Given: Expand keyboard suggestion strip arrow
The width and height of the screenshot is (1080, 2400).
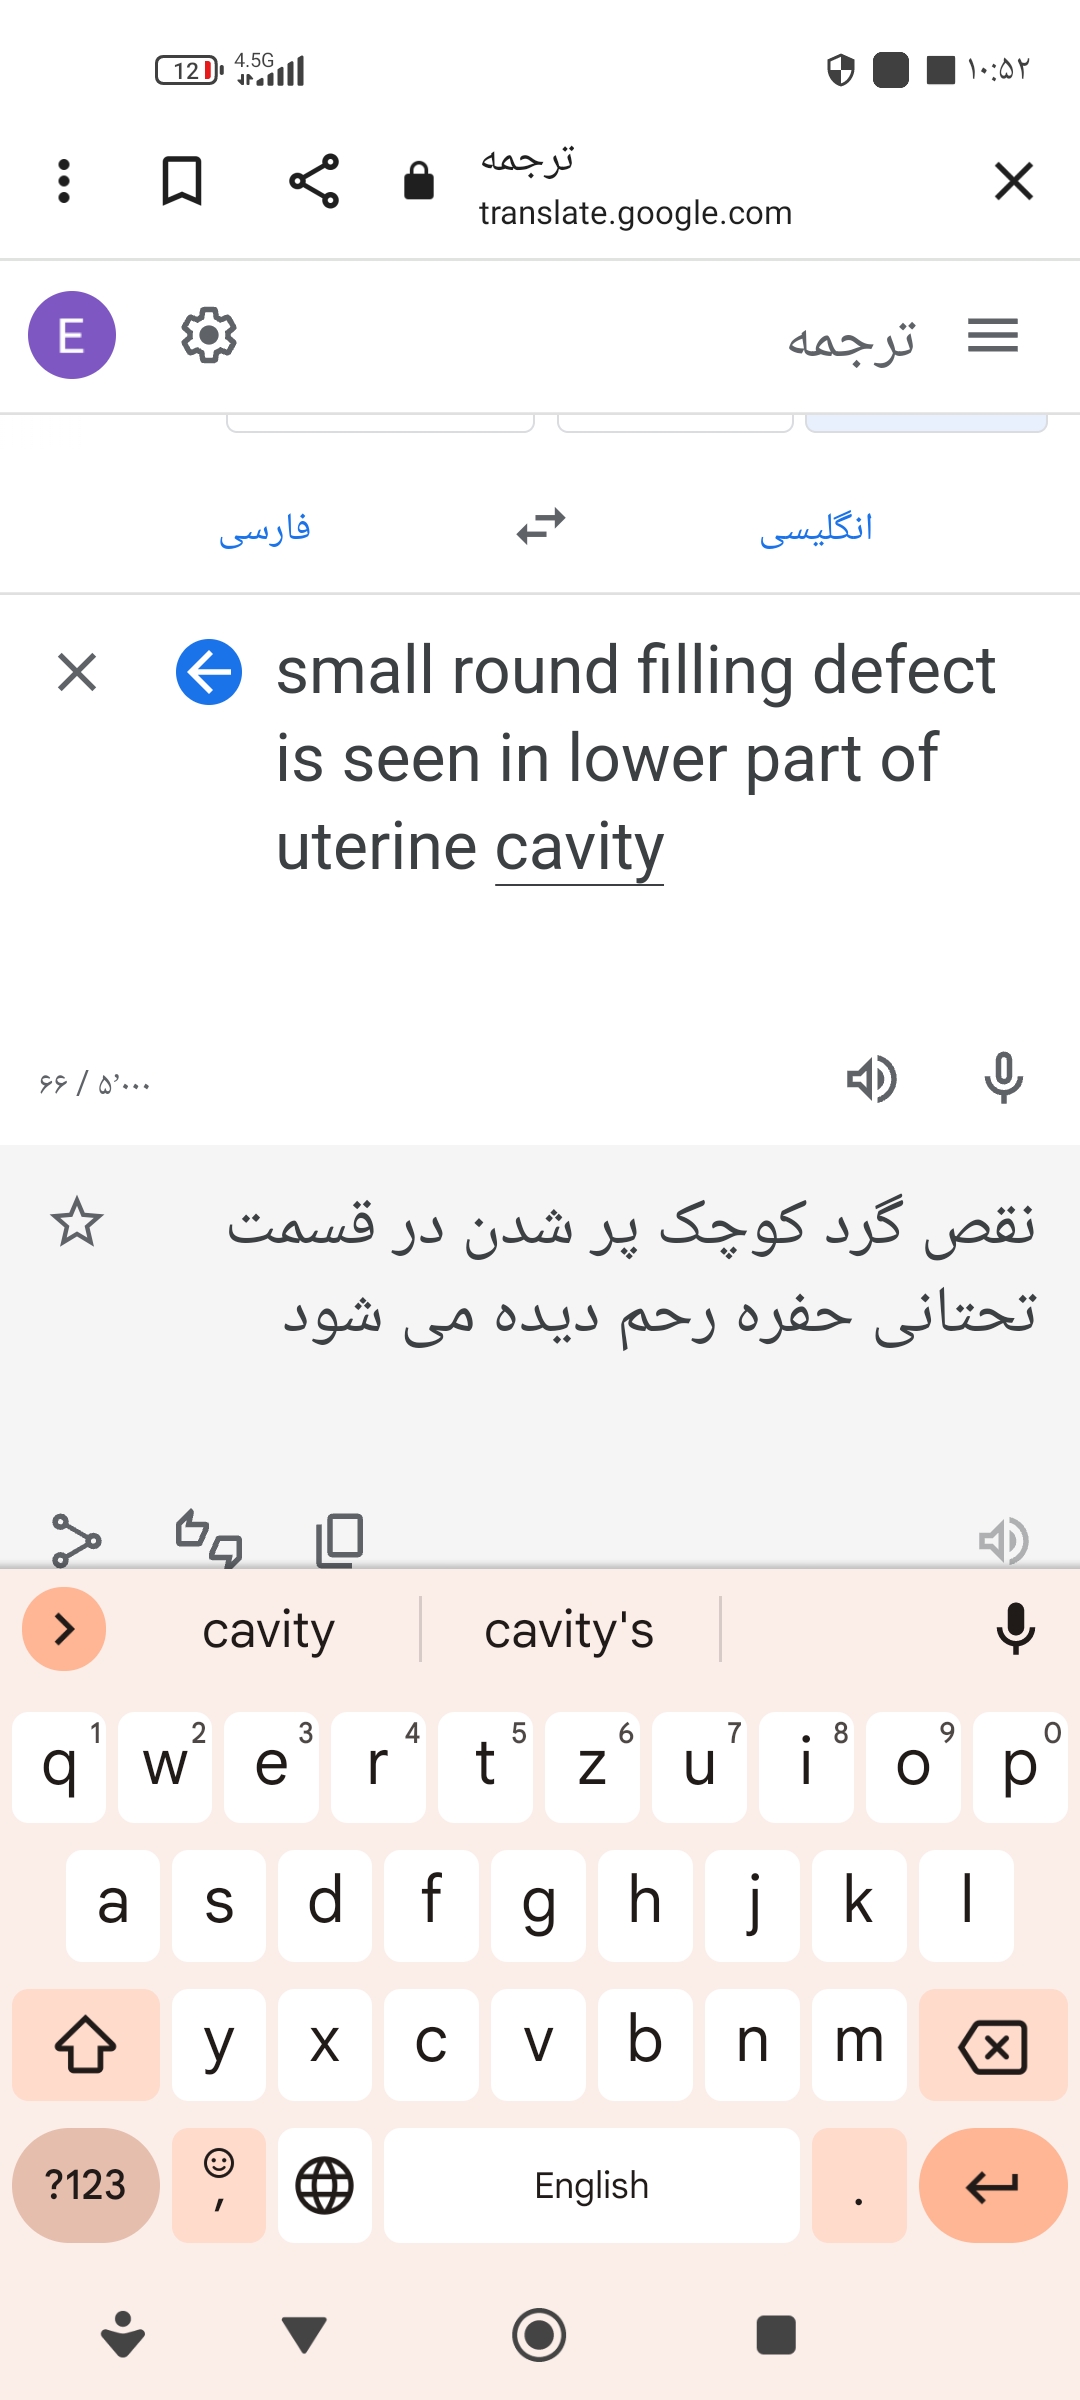Looking at the screenshot, I should pos(64,1629).
